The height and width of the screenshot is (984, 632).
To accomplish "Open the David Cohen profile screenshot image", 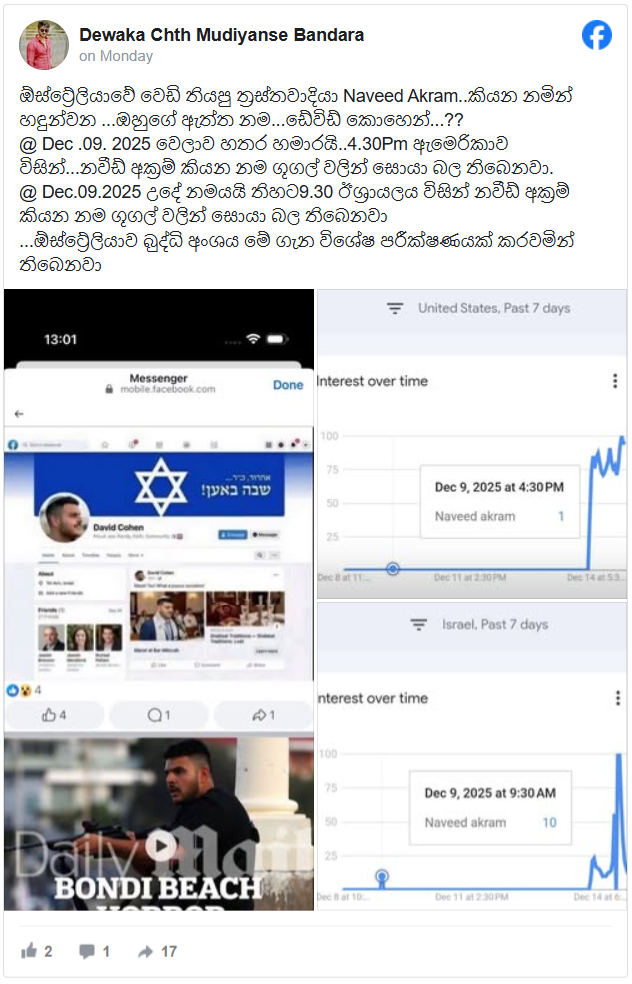I will tap(159, 554).
